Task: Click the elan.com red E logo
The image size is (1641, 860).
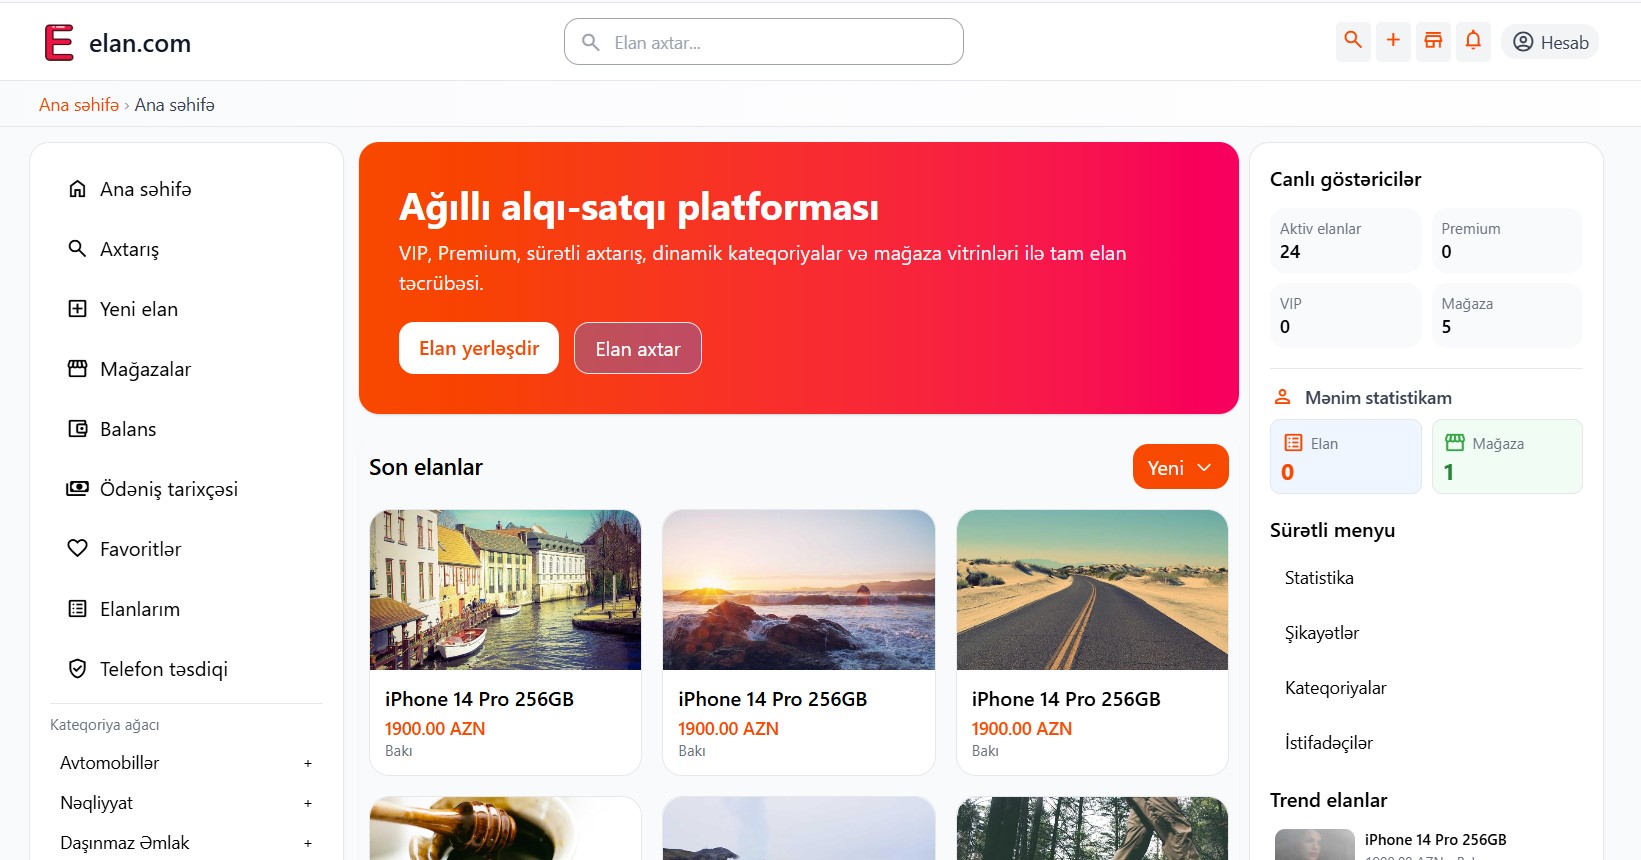Action: point(59,43)
